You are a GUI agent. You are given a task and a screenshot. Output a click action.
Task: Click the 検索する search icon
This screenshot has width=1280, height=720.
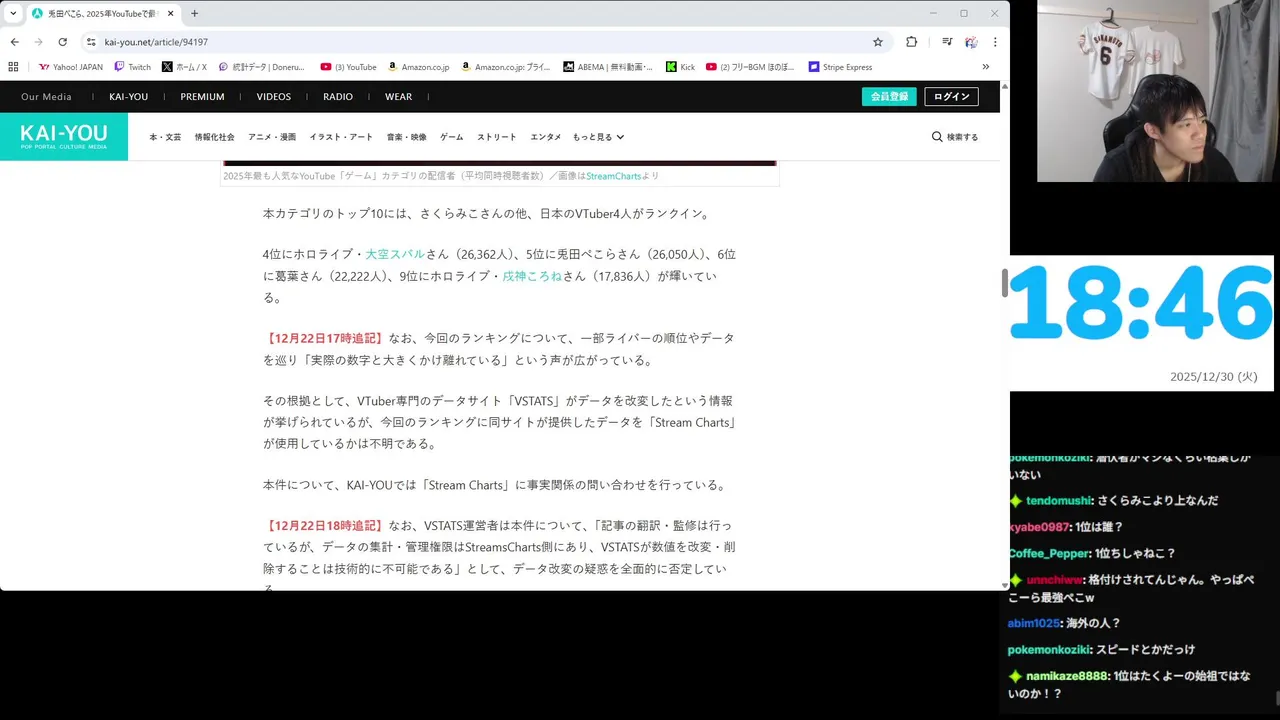[955, 137]
